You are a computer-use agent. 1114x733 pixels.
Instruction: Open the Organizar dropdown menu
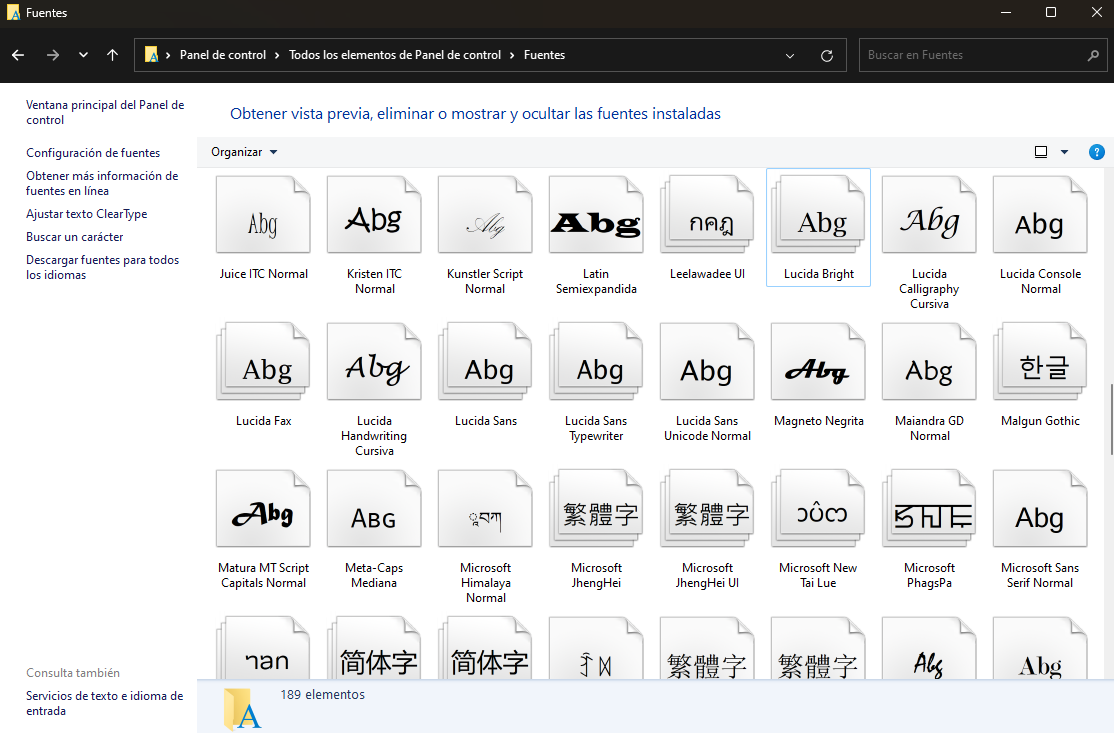tap(244, 152)
